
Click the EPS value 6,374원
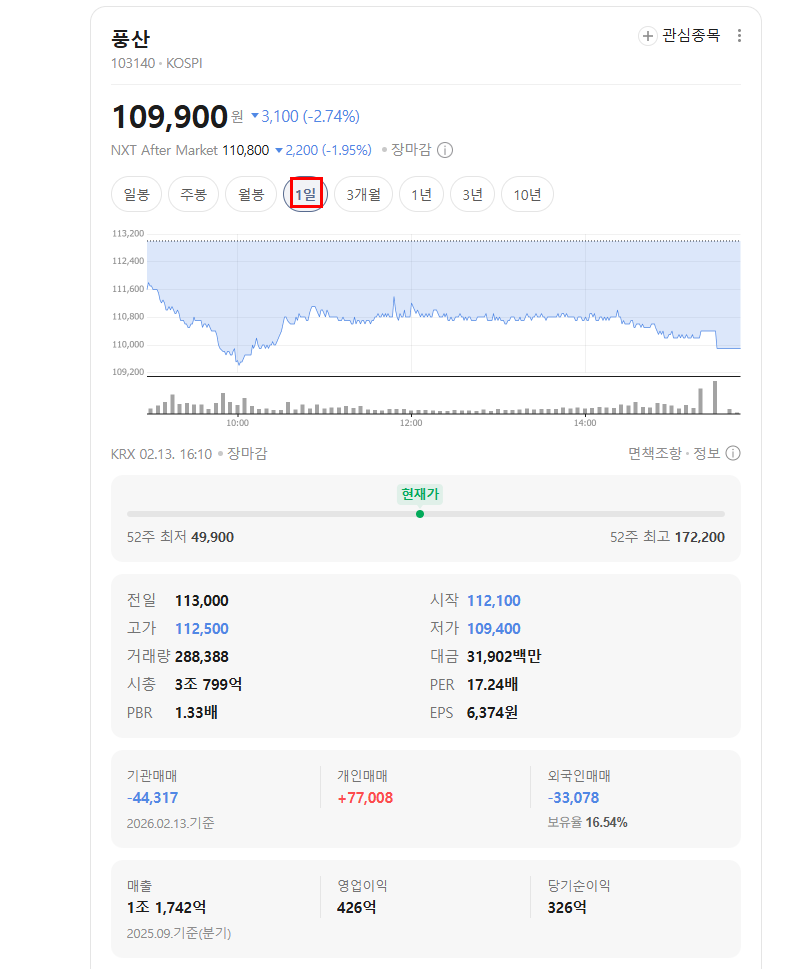492,713
